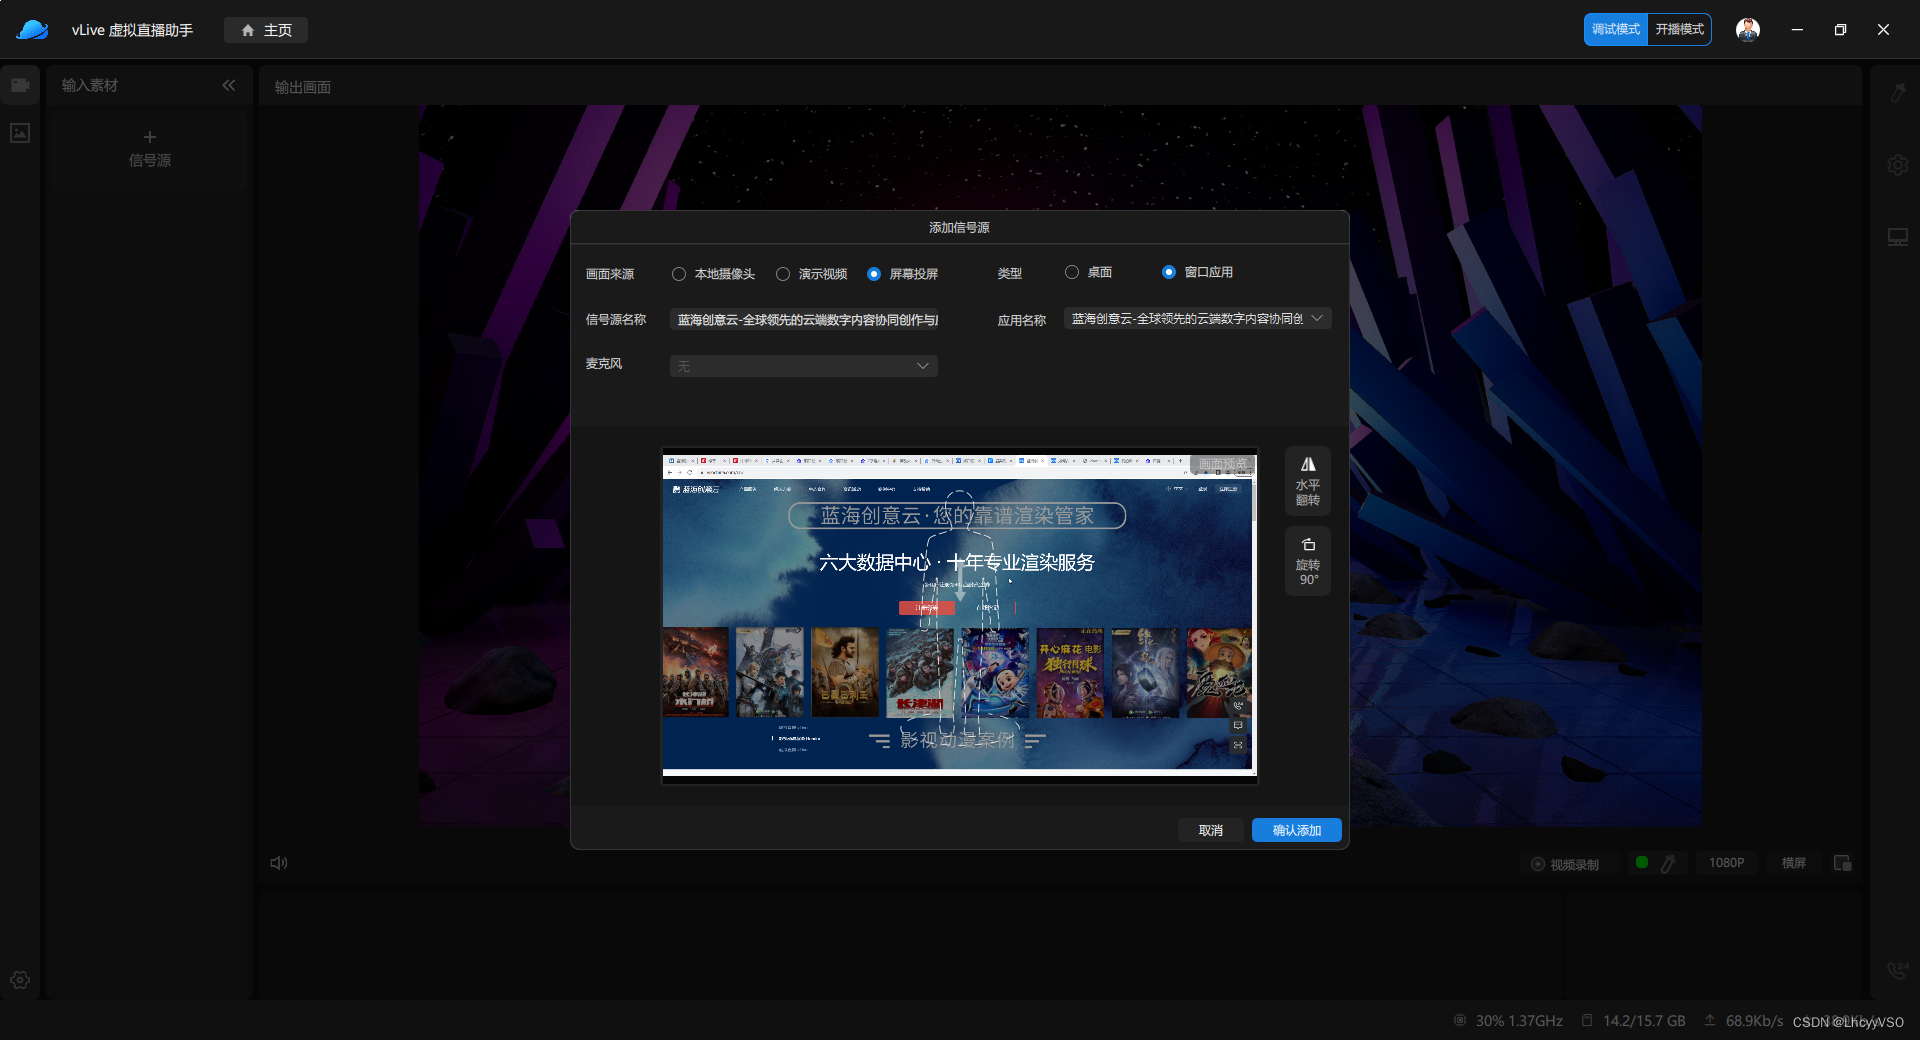Select 屏幕投屏 radio option
Viewport: 1920px width, 1040px height.
pyautogui.click(x=874, y=274)
